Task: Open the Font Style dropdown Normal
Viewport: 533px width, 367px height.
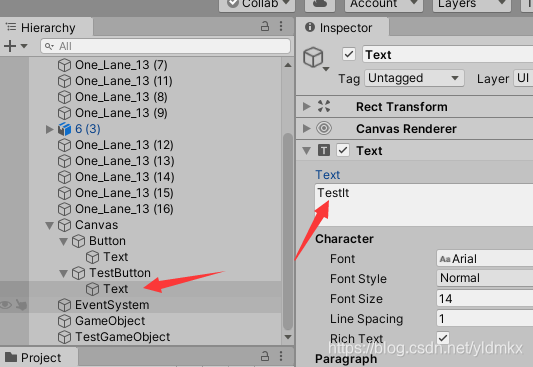Action: point(485,278)
